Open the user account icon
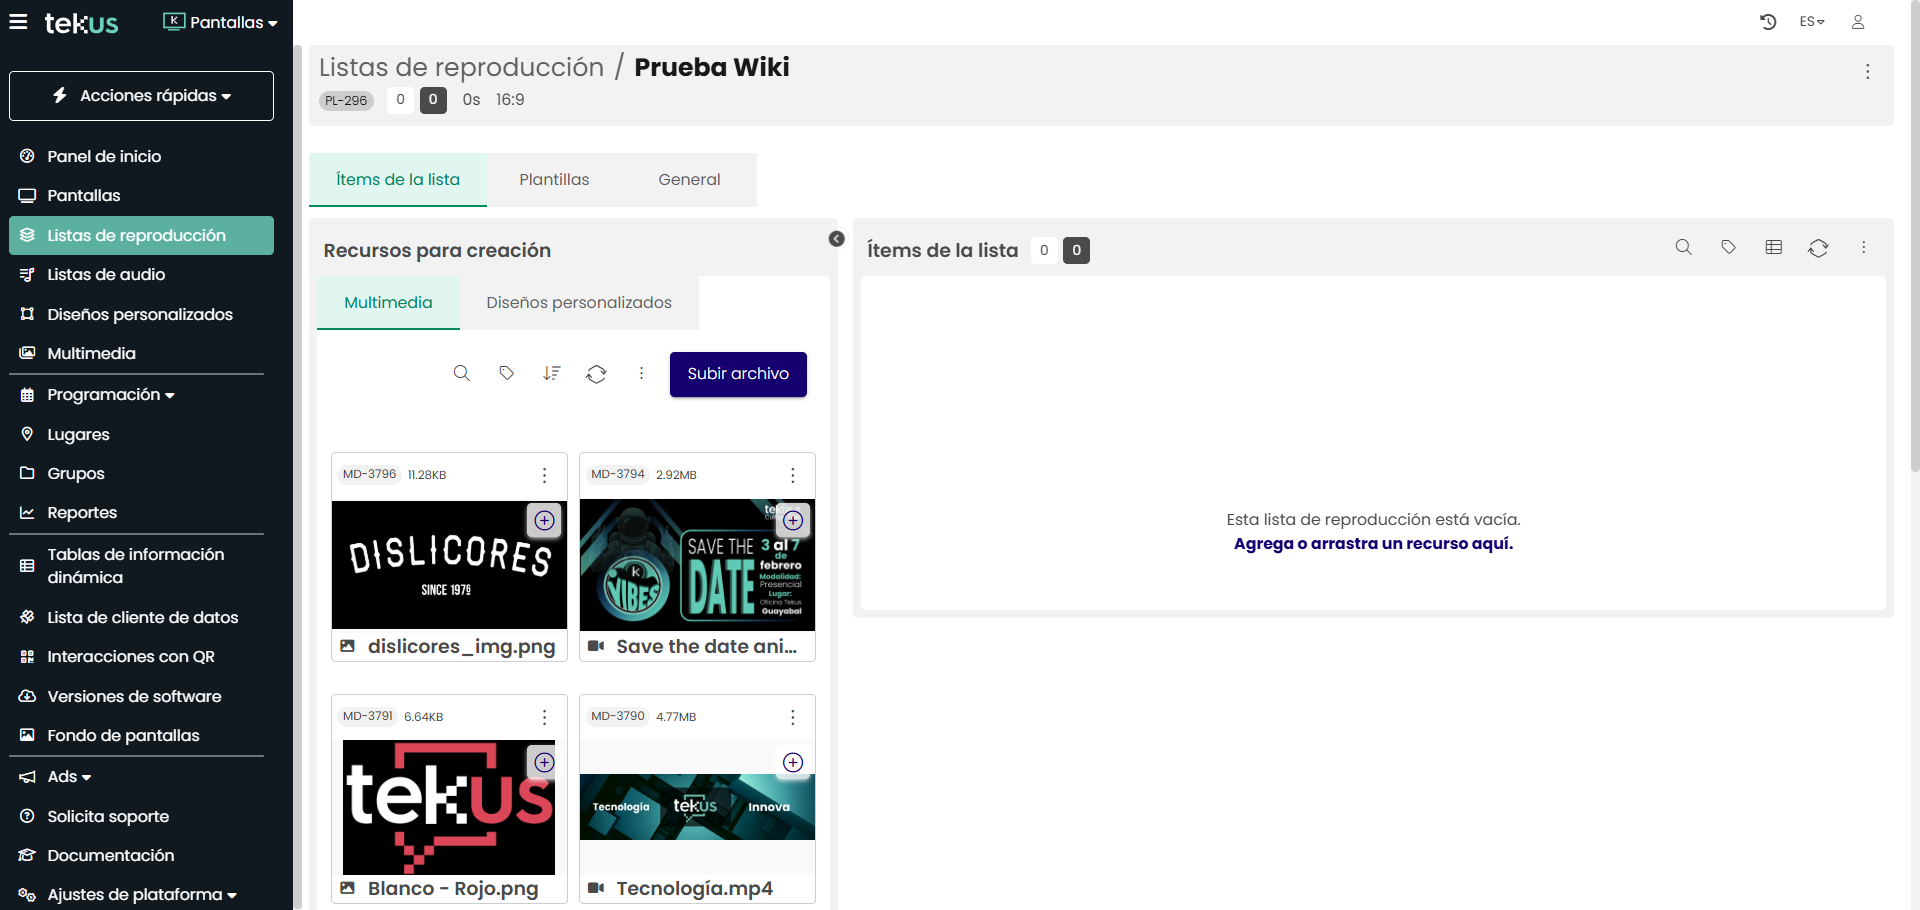Screen dimensions: 1920x910 pyautogui.click(x=1858, y=22)
